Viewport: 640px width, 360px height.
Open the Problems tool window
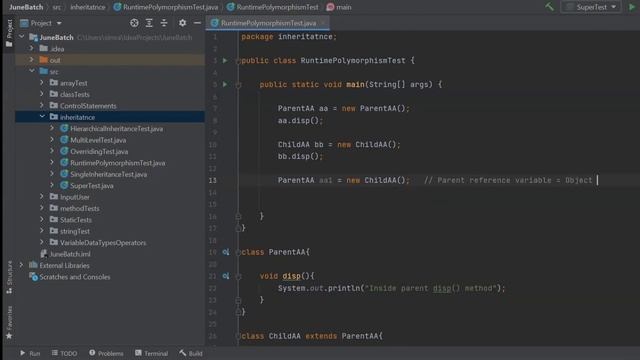tap(106, 353)
